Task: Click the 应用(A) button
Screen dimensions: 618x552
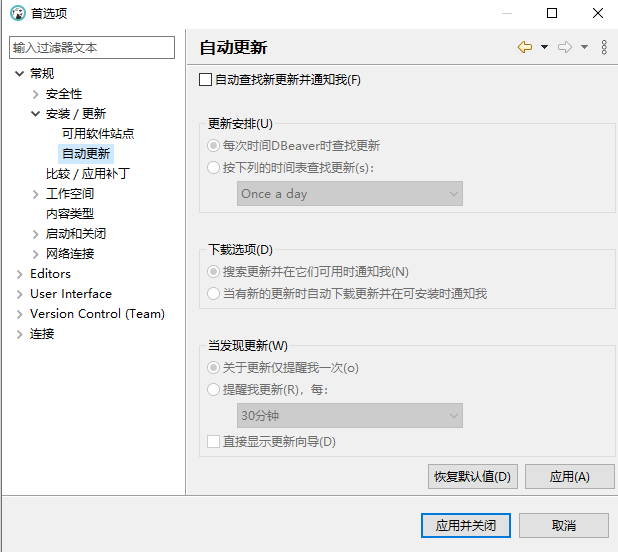Action: tap(570, 476)
